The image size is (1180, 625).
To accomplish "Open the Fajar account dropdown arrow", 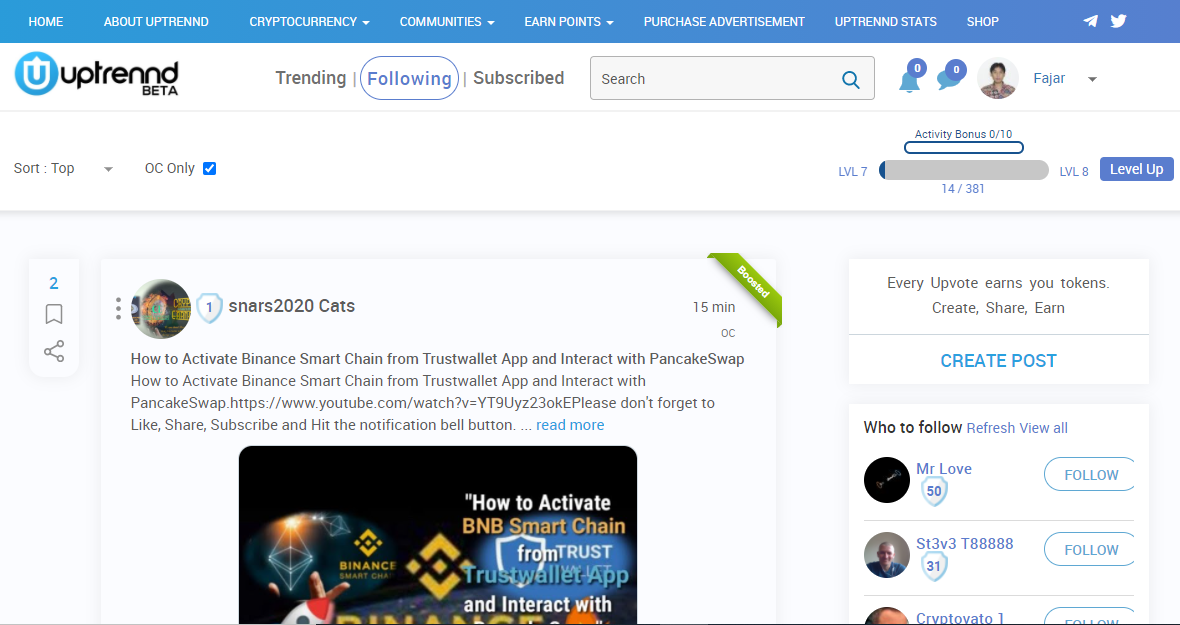I will tap(1093, 79).
